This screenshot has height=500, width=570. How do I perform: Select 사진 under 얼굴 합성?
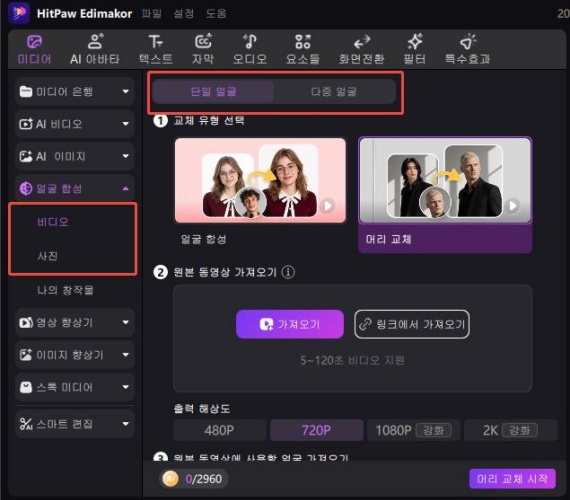click(47, 256)
